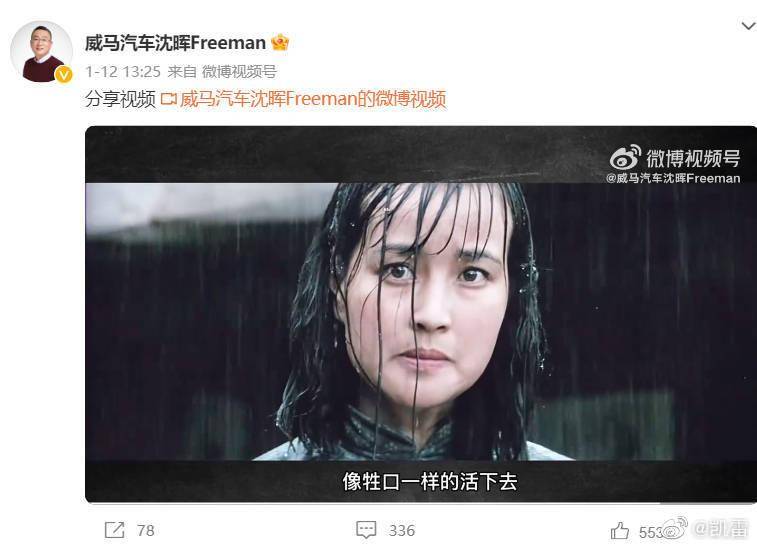Open 威马汽车沈晖Freeman的微博视频 link
The width and height of the screenshot is (757, 548).
[x=313, y=99]
